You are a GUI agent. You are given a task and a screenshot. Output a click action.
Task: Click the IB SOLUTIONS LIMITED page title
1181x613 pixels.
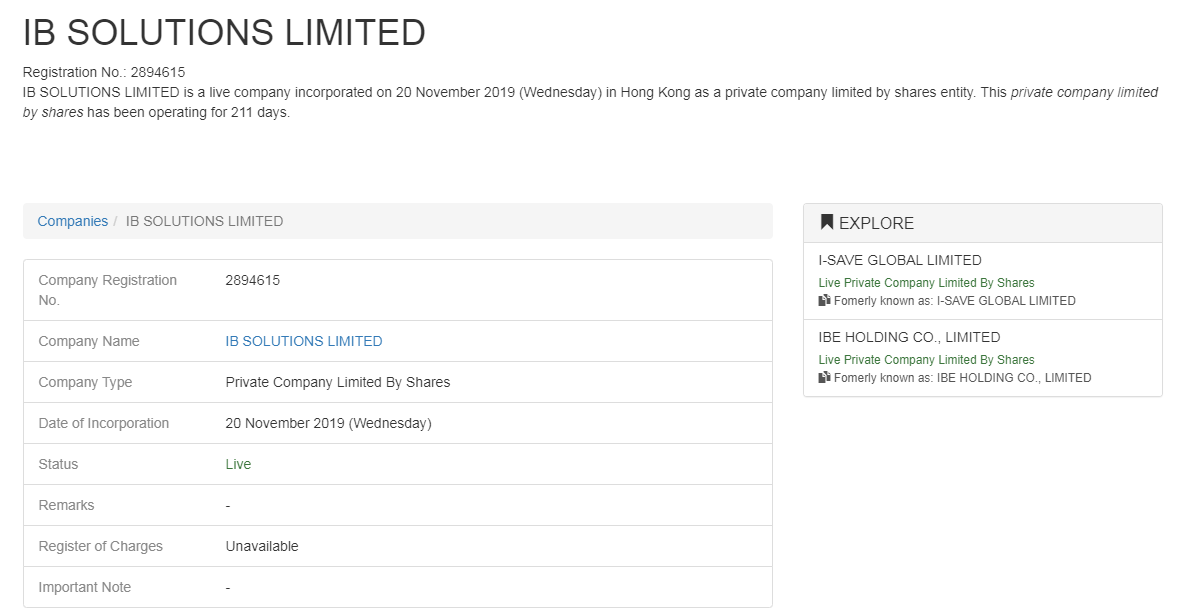(x=224, y=32)
